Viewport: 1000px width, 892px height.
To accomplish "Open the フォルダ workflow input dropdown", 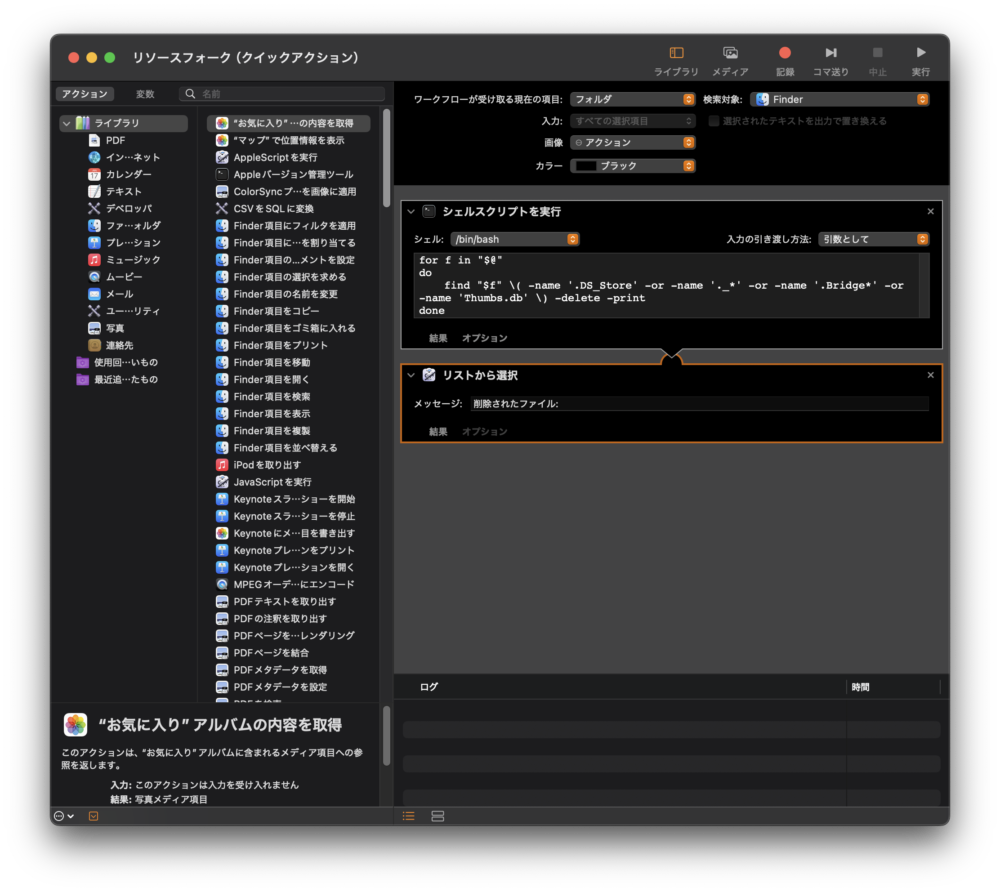I will tap(632, 100).
